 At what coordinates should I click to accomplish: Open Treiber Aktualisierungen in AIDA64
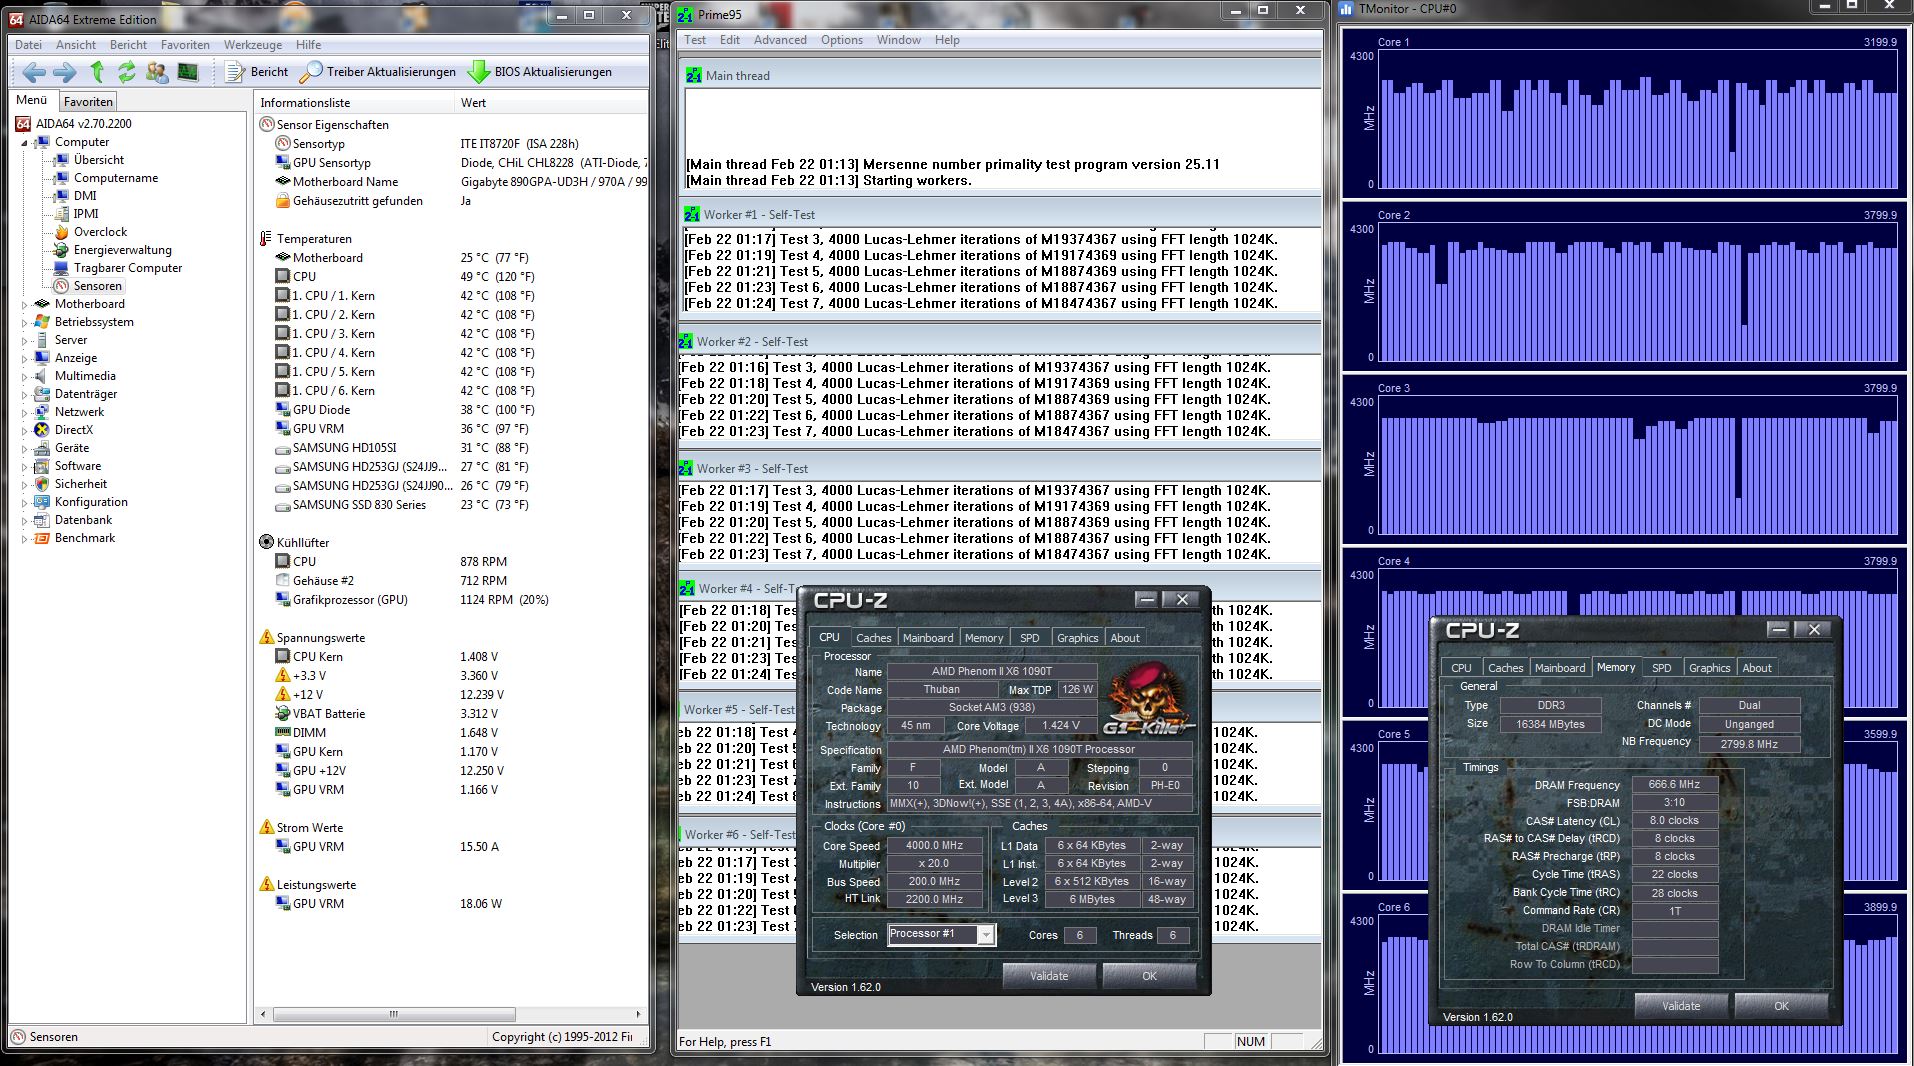click(378, 72)
